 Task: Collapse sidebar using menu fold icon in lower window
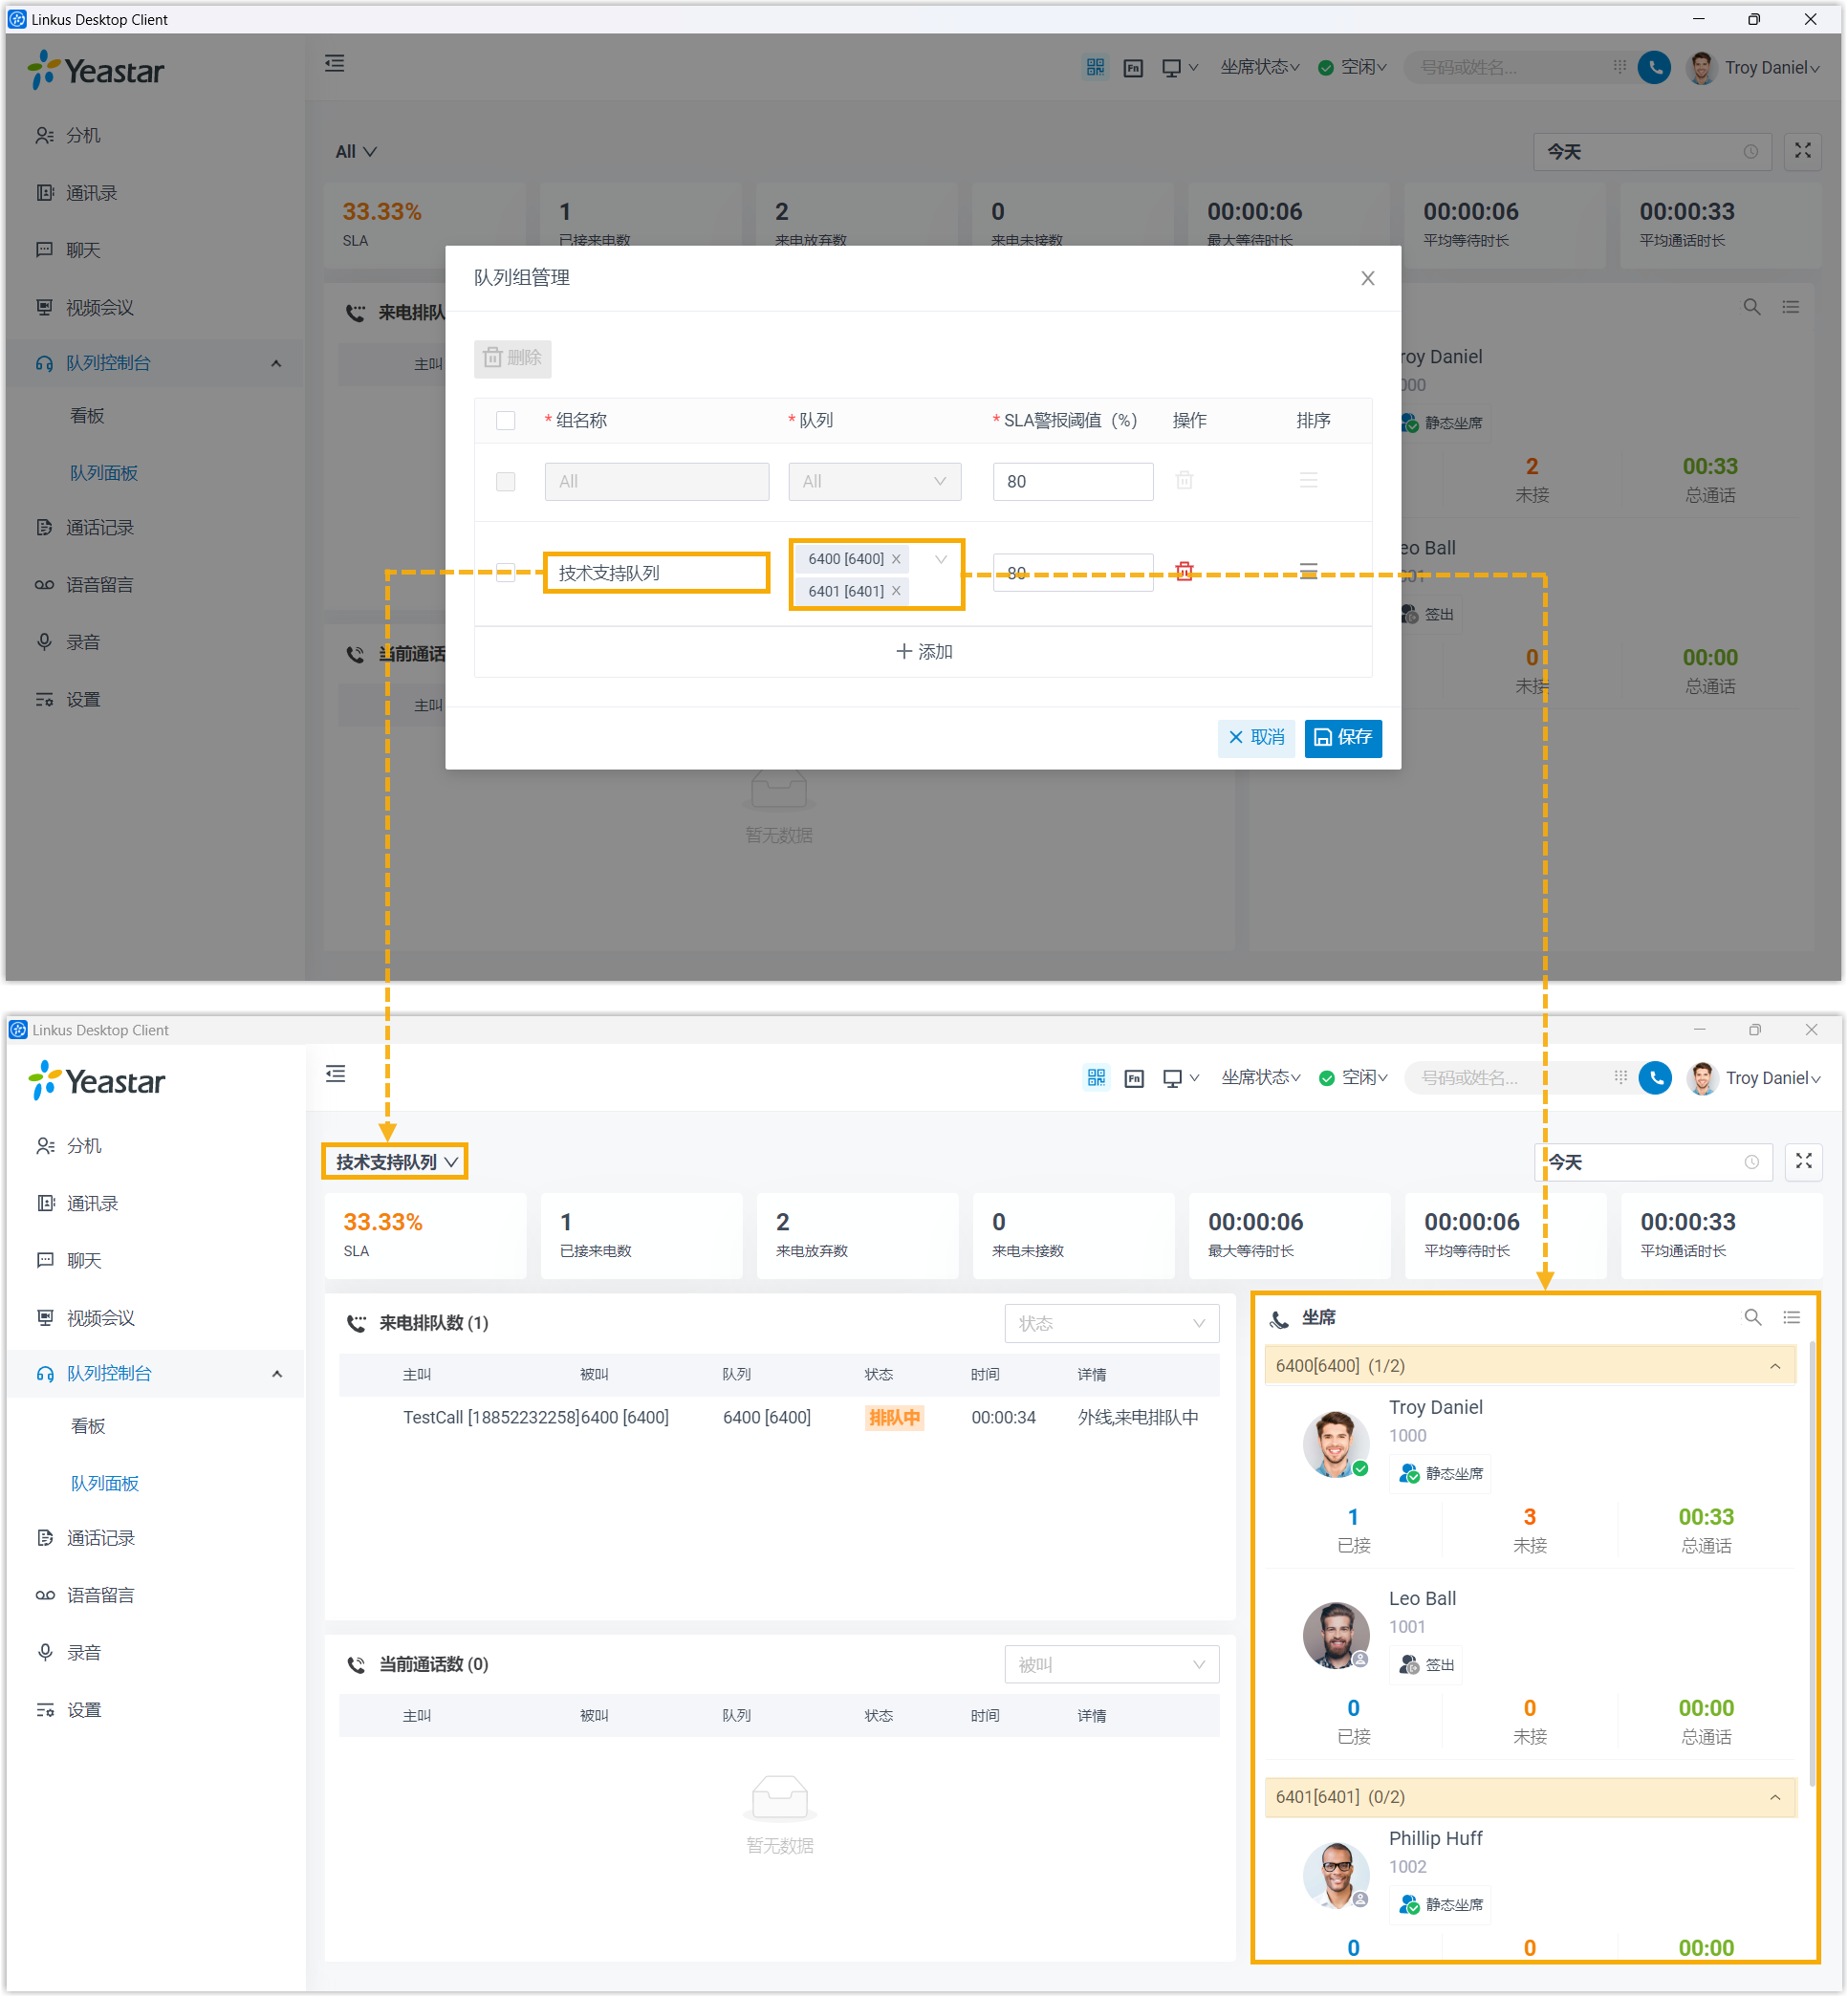click(336, 1074)
